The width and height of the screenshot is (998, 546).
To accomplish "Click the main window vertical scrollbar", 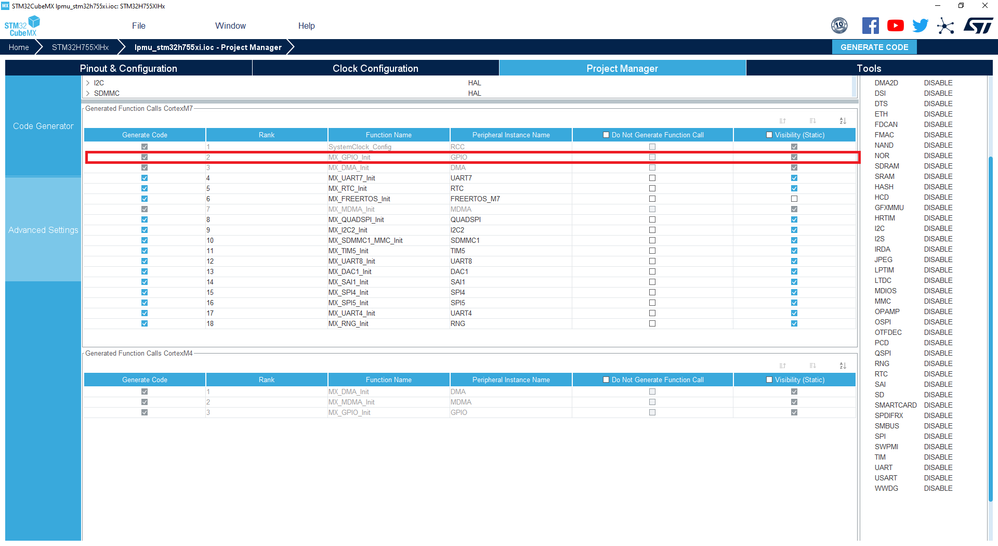I will coord(990,329).
